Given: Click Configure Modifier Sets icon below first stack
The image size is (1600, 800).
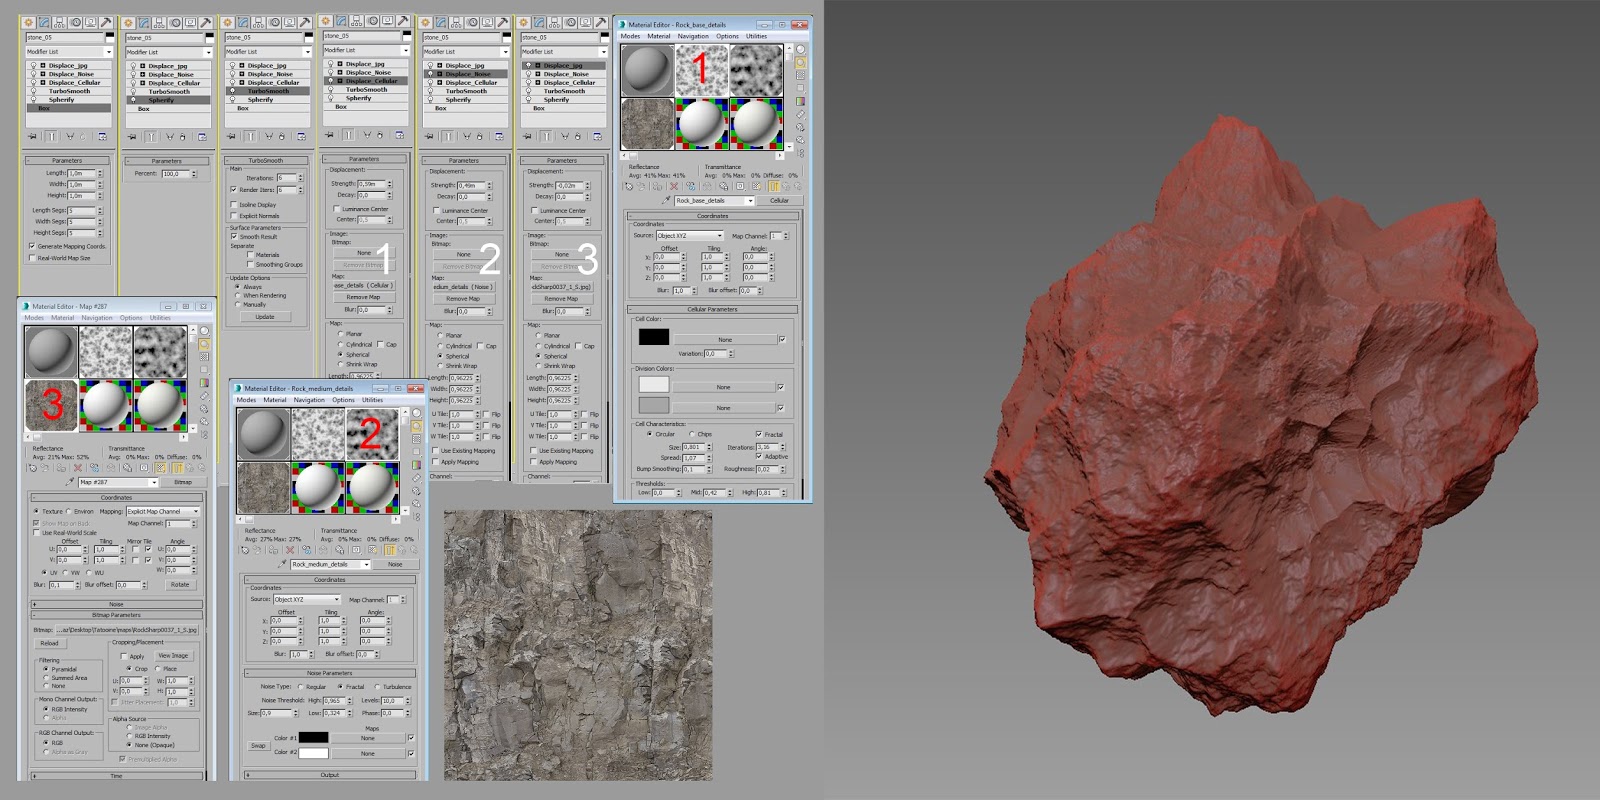Looking at the screenshot, I should (102, 136).
